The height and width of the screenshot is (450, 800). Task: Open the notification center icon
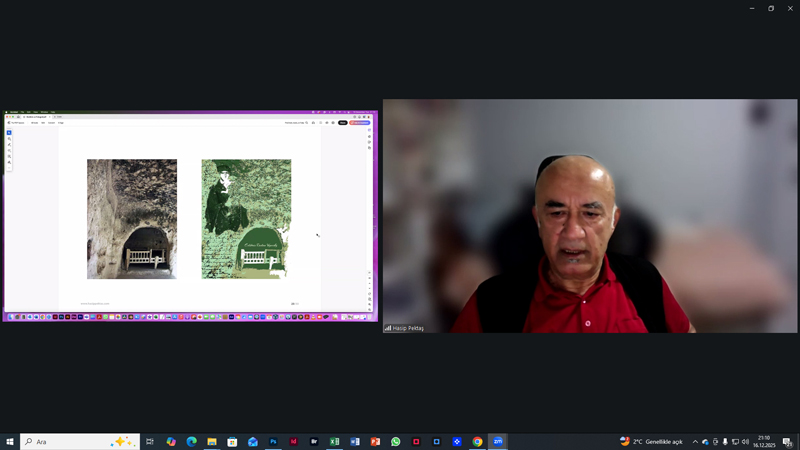tap(787, 441)
